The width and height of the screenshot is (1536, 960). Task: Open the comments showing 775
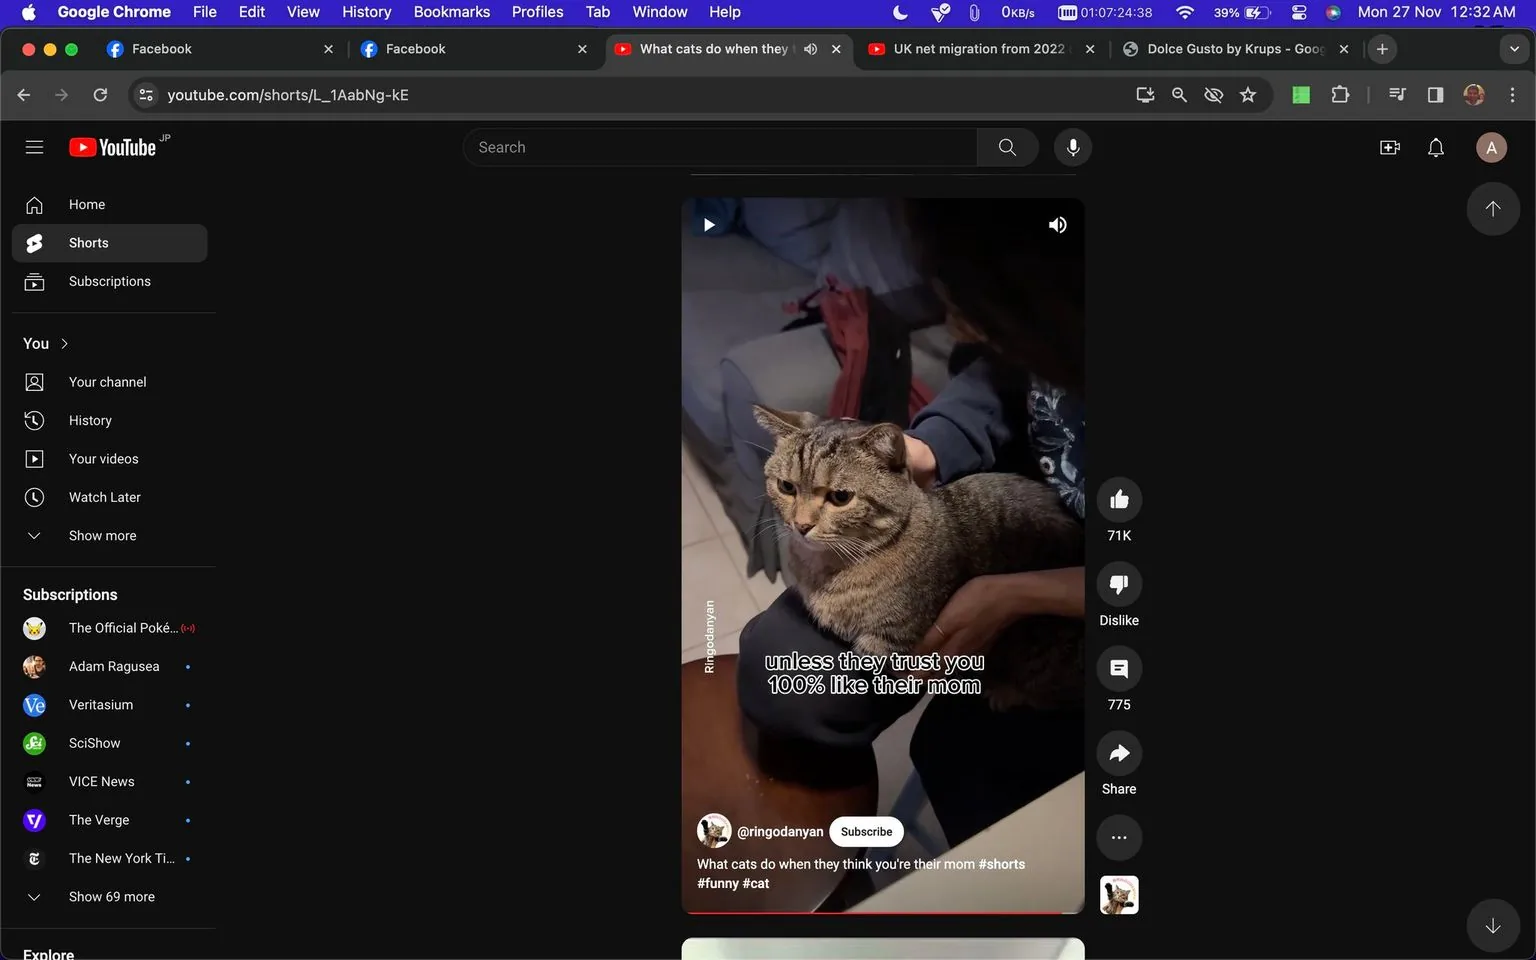1118,668
